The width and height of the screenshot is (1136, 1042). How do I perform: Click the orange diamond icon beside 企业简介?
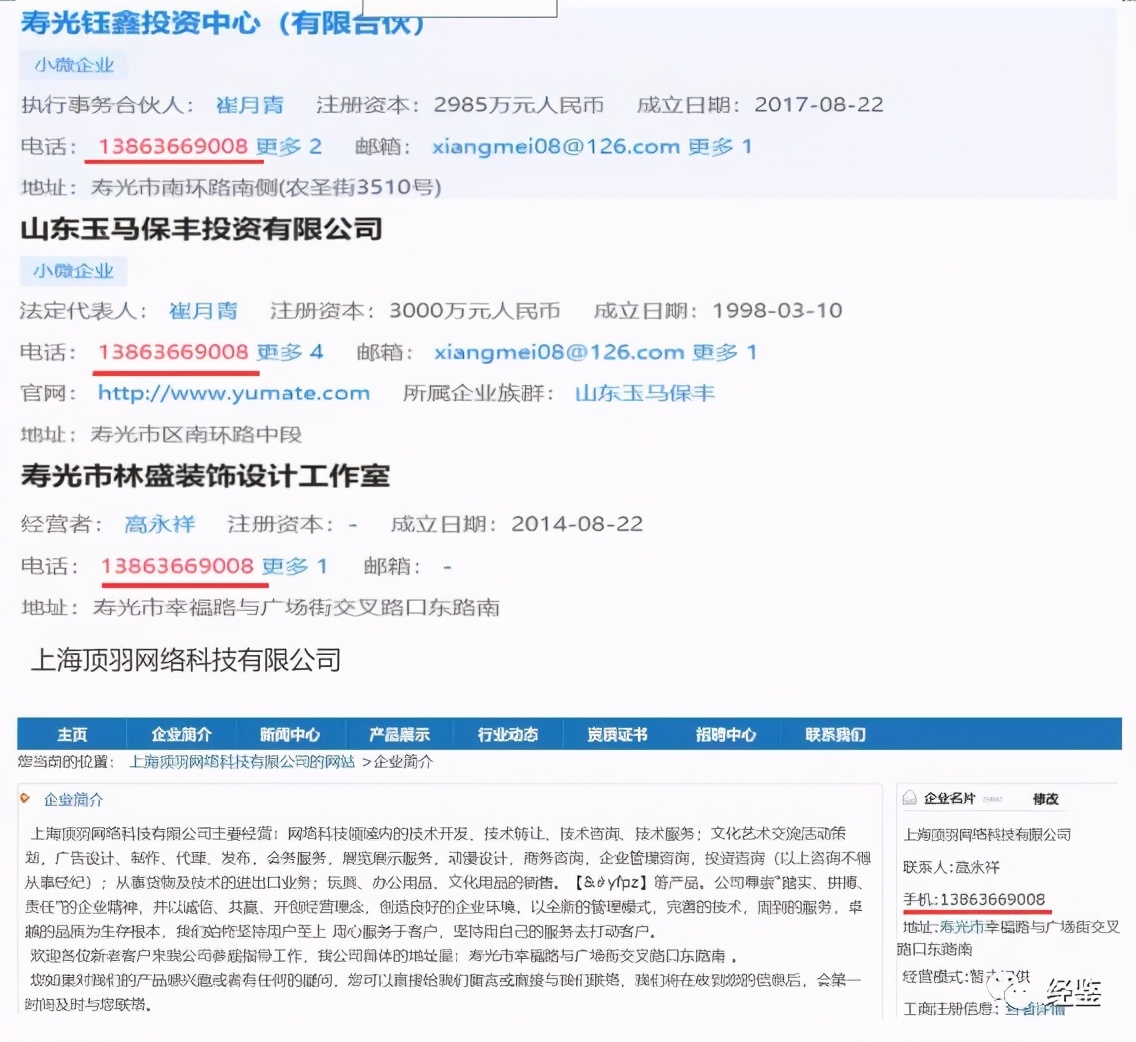click(23, 797)
